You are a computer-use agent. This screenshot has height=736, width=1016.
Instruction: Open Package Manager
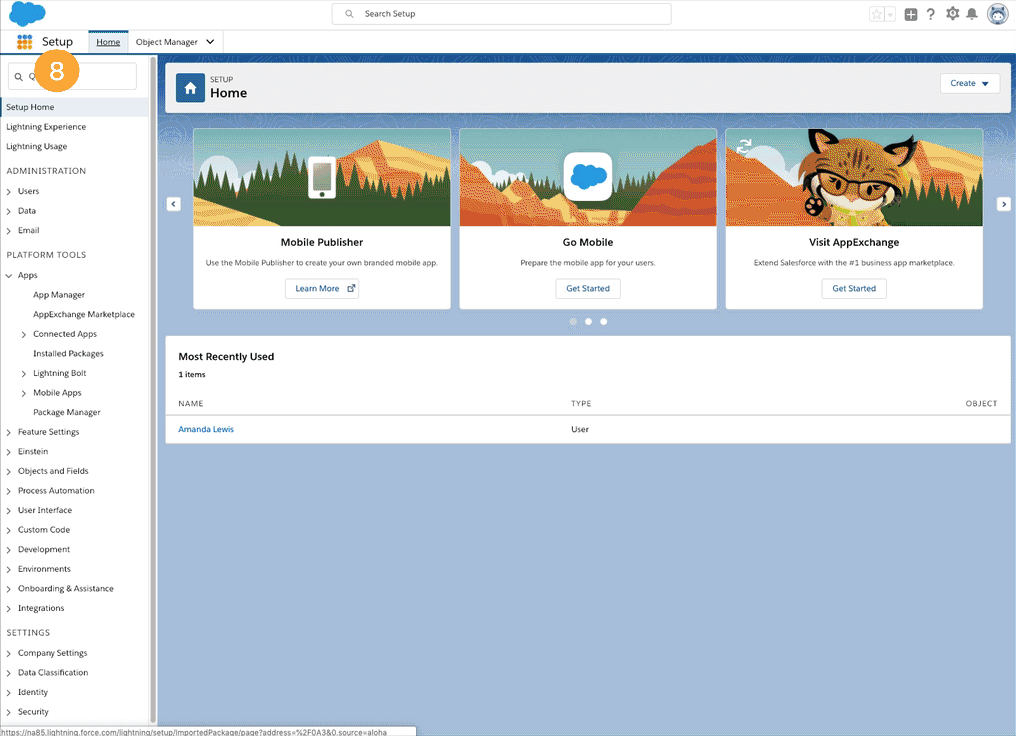point(67,412)
